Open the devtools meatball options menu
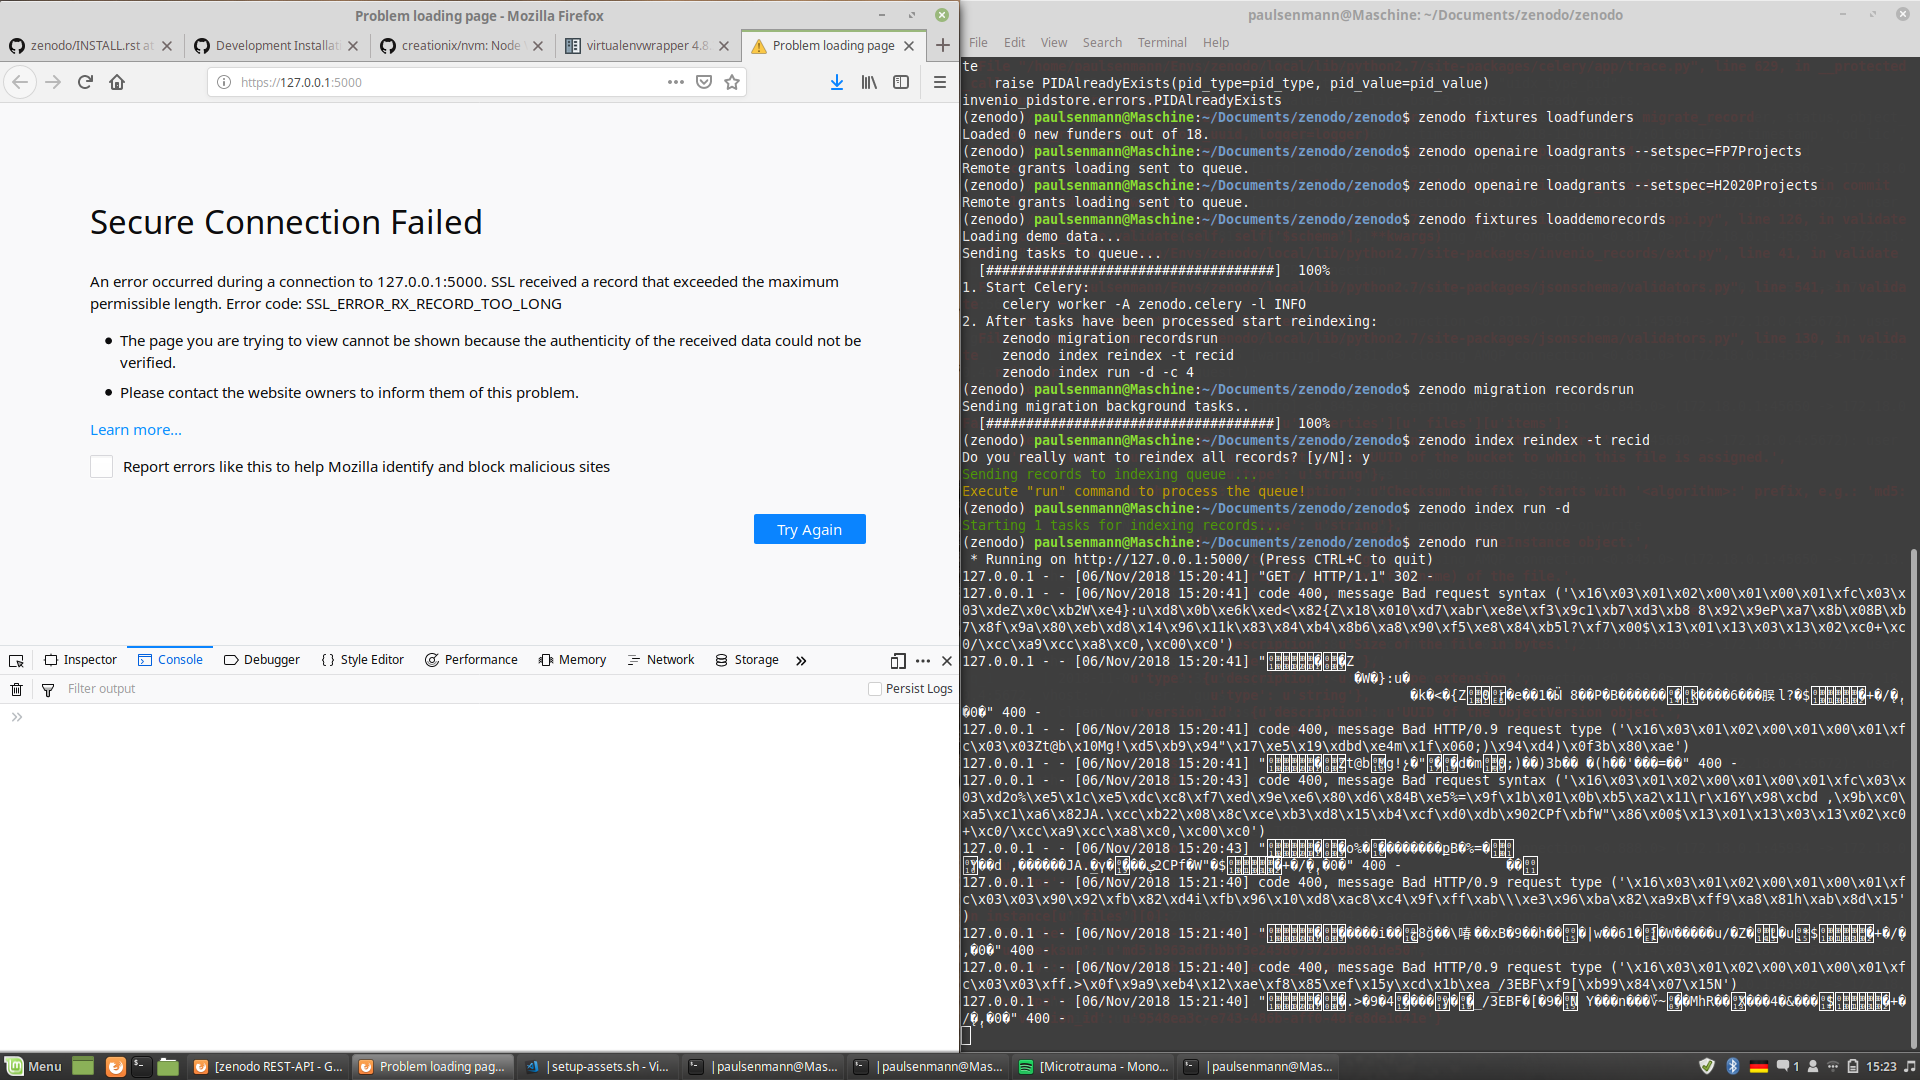Screen dimensions: 1920x1080 922,661
